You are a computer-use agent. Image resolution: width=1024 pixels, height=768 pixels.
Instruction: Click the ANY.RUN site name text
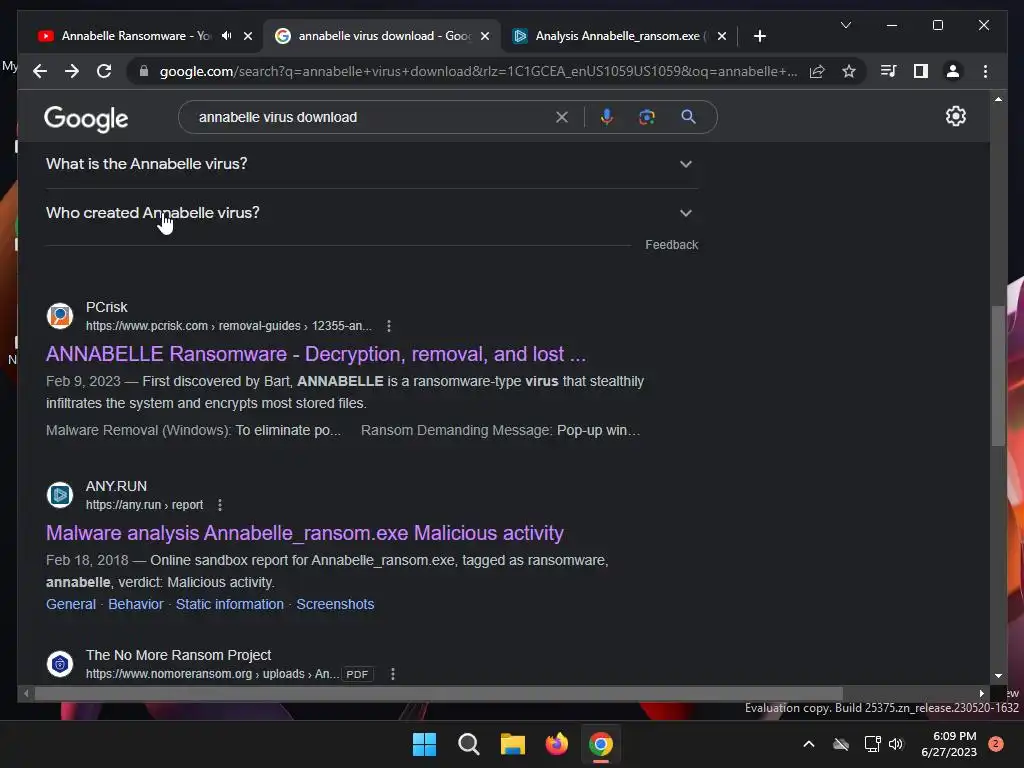116,486
